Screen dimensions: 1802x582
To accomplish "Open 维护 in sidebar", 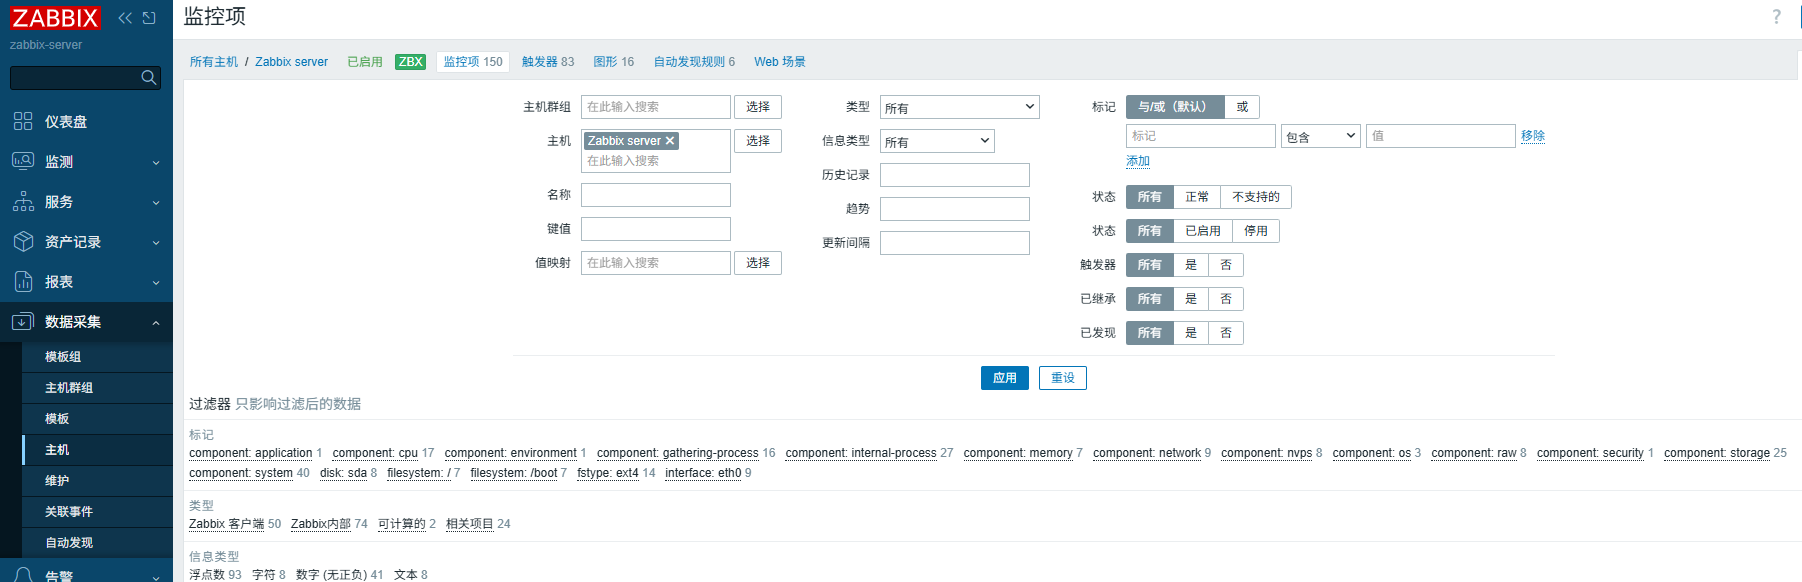I will pyautogui.click(x=97, y=481).
